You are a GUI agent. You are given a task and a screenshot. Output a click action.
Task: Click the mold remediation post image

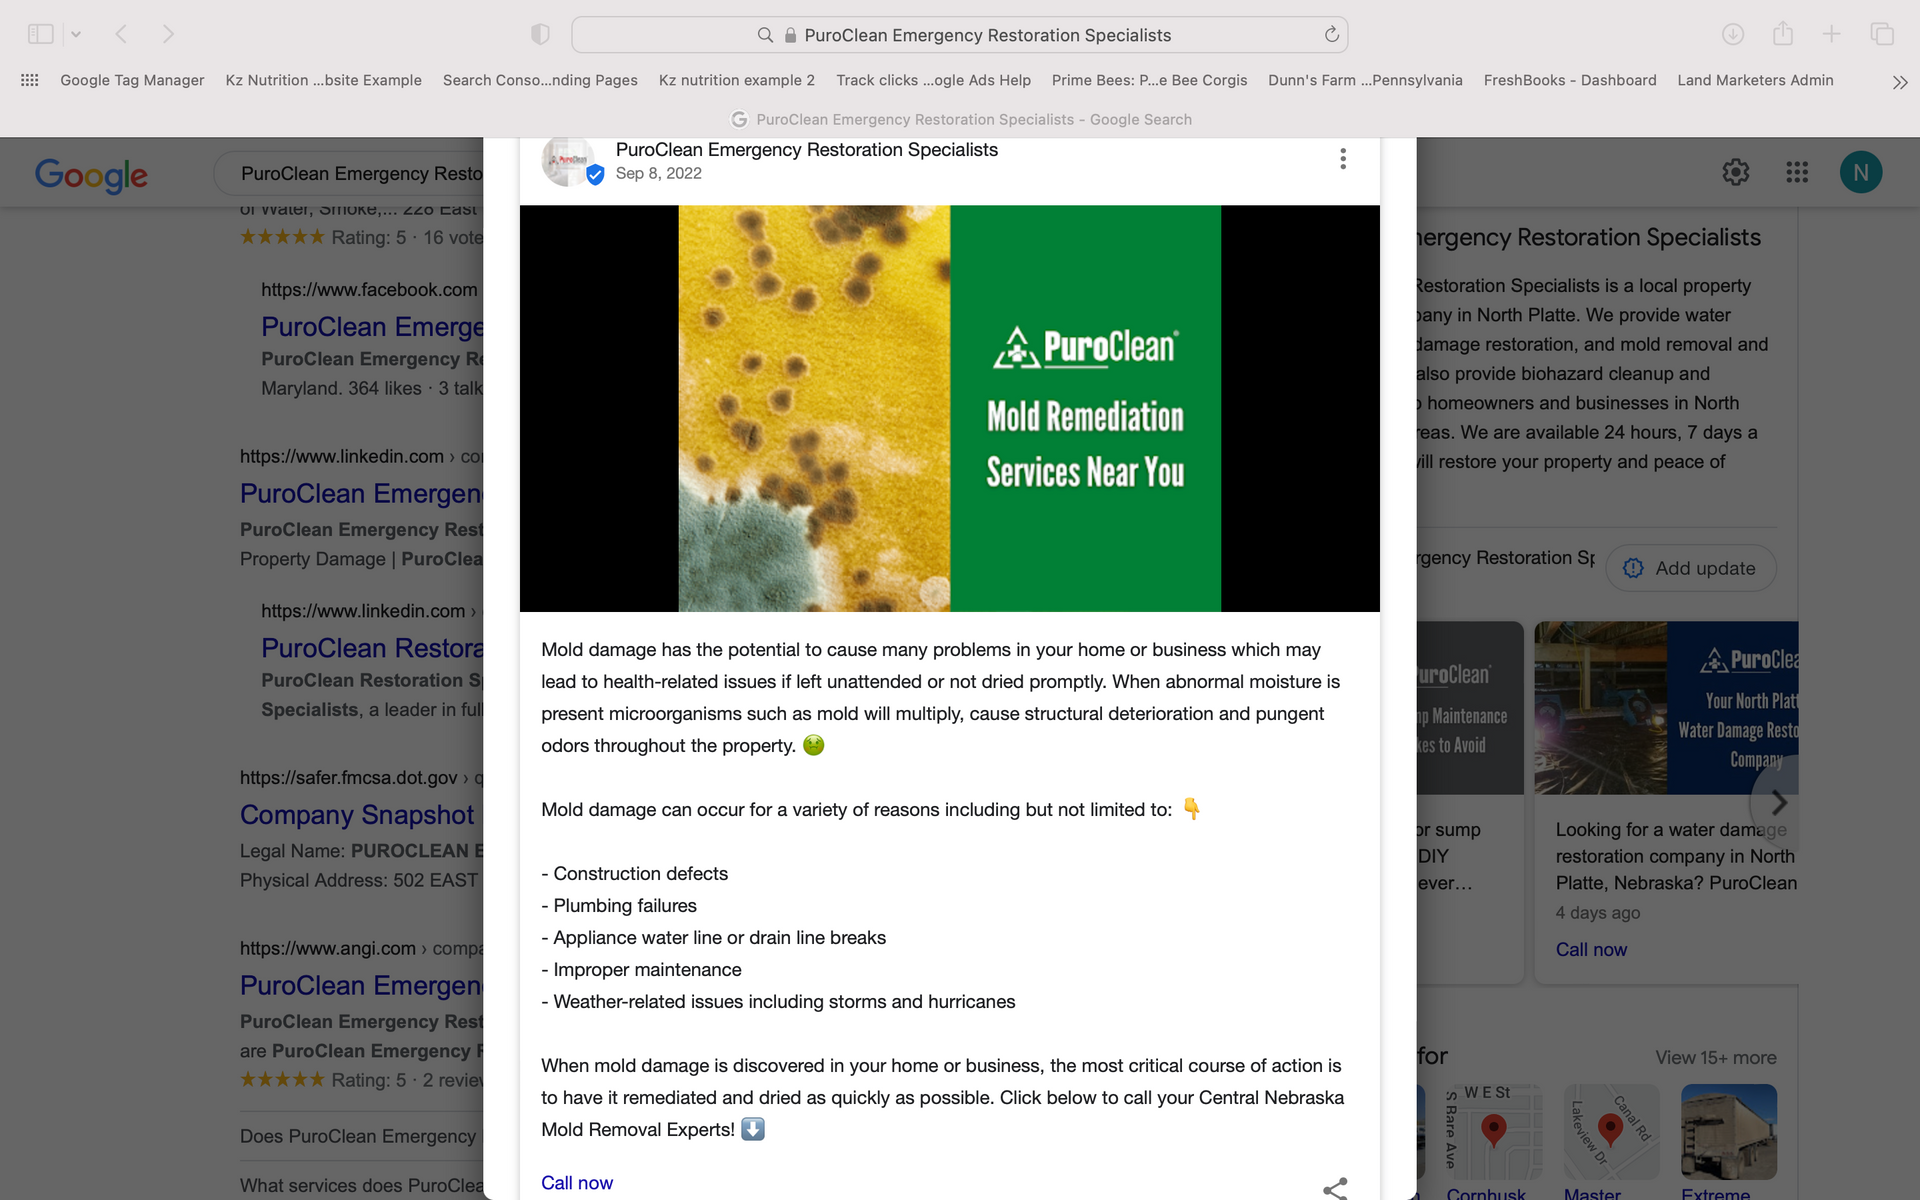949,408
